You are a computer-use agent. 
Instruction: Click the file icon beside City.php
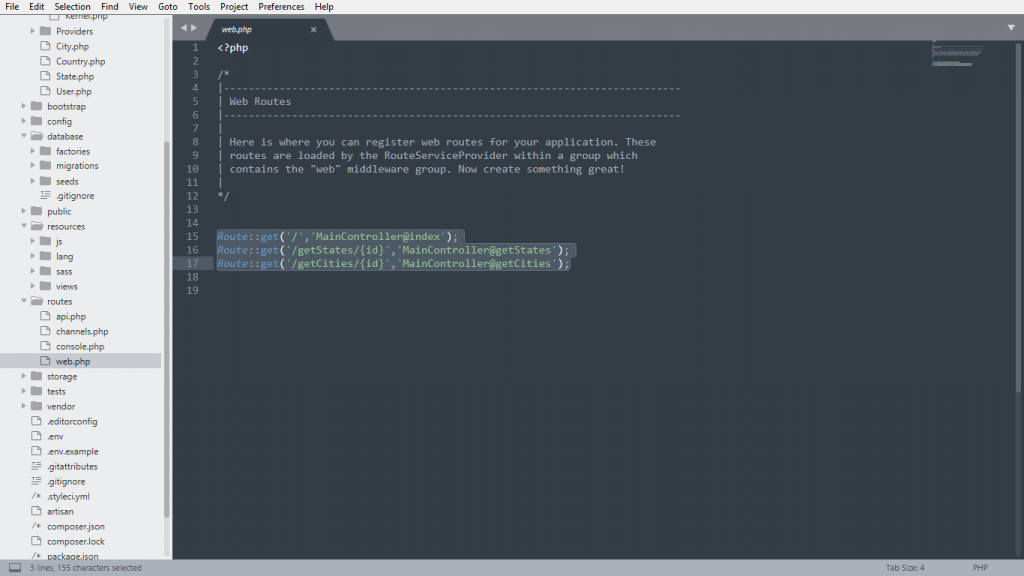[45, 46]
